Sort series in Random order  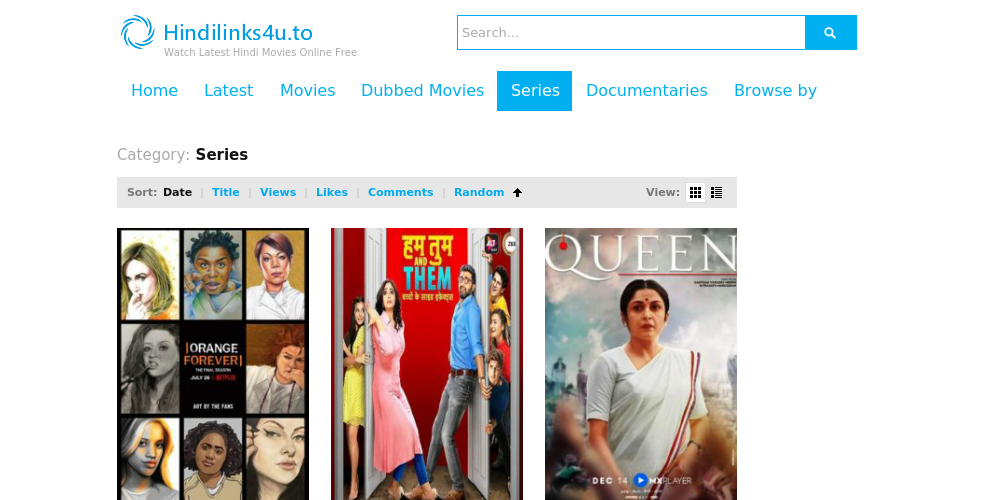[479, 193]
